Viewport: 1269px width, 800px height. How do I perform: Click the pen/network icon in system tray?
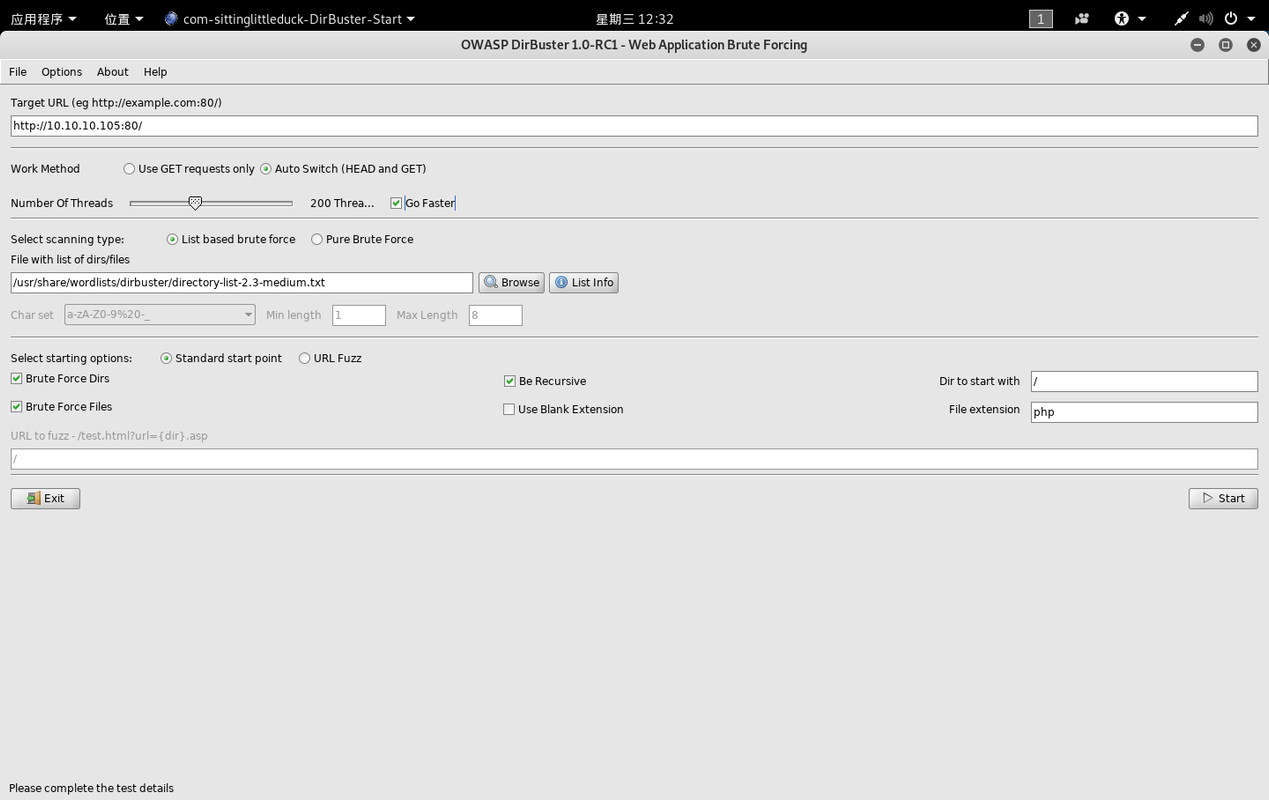click(x=1181, y=18)
